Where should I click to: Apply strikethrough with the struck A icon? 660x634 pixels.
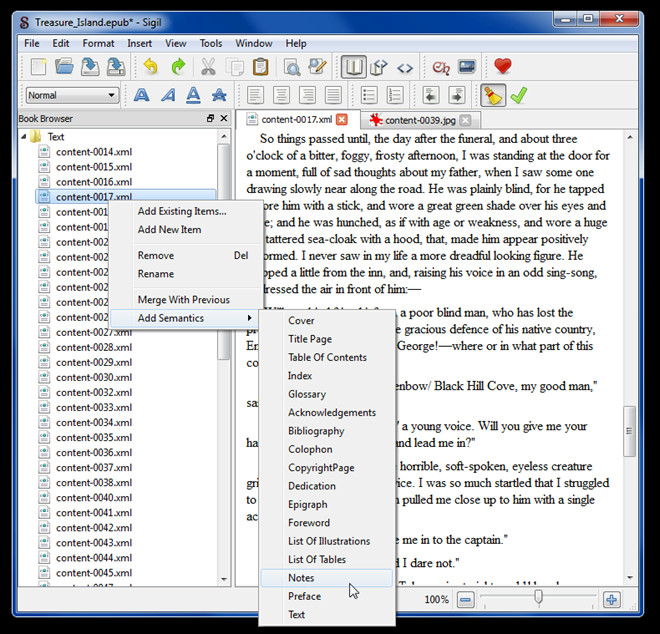(219, 95)
